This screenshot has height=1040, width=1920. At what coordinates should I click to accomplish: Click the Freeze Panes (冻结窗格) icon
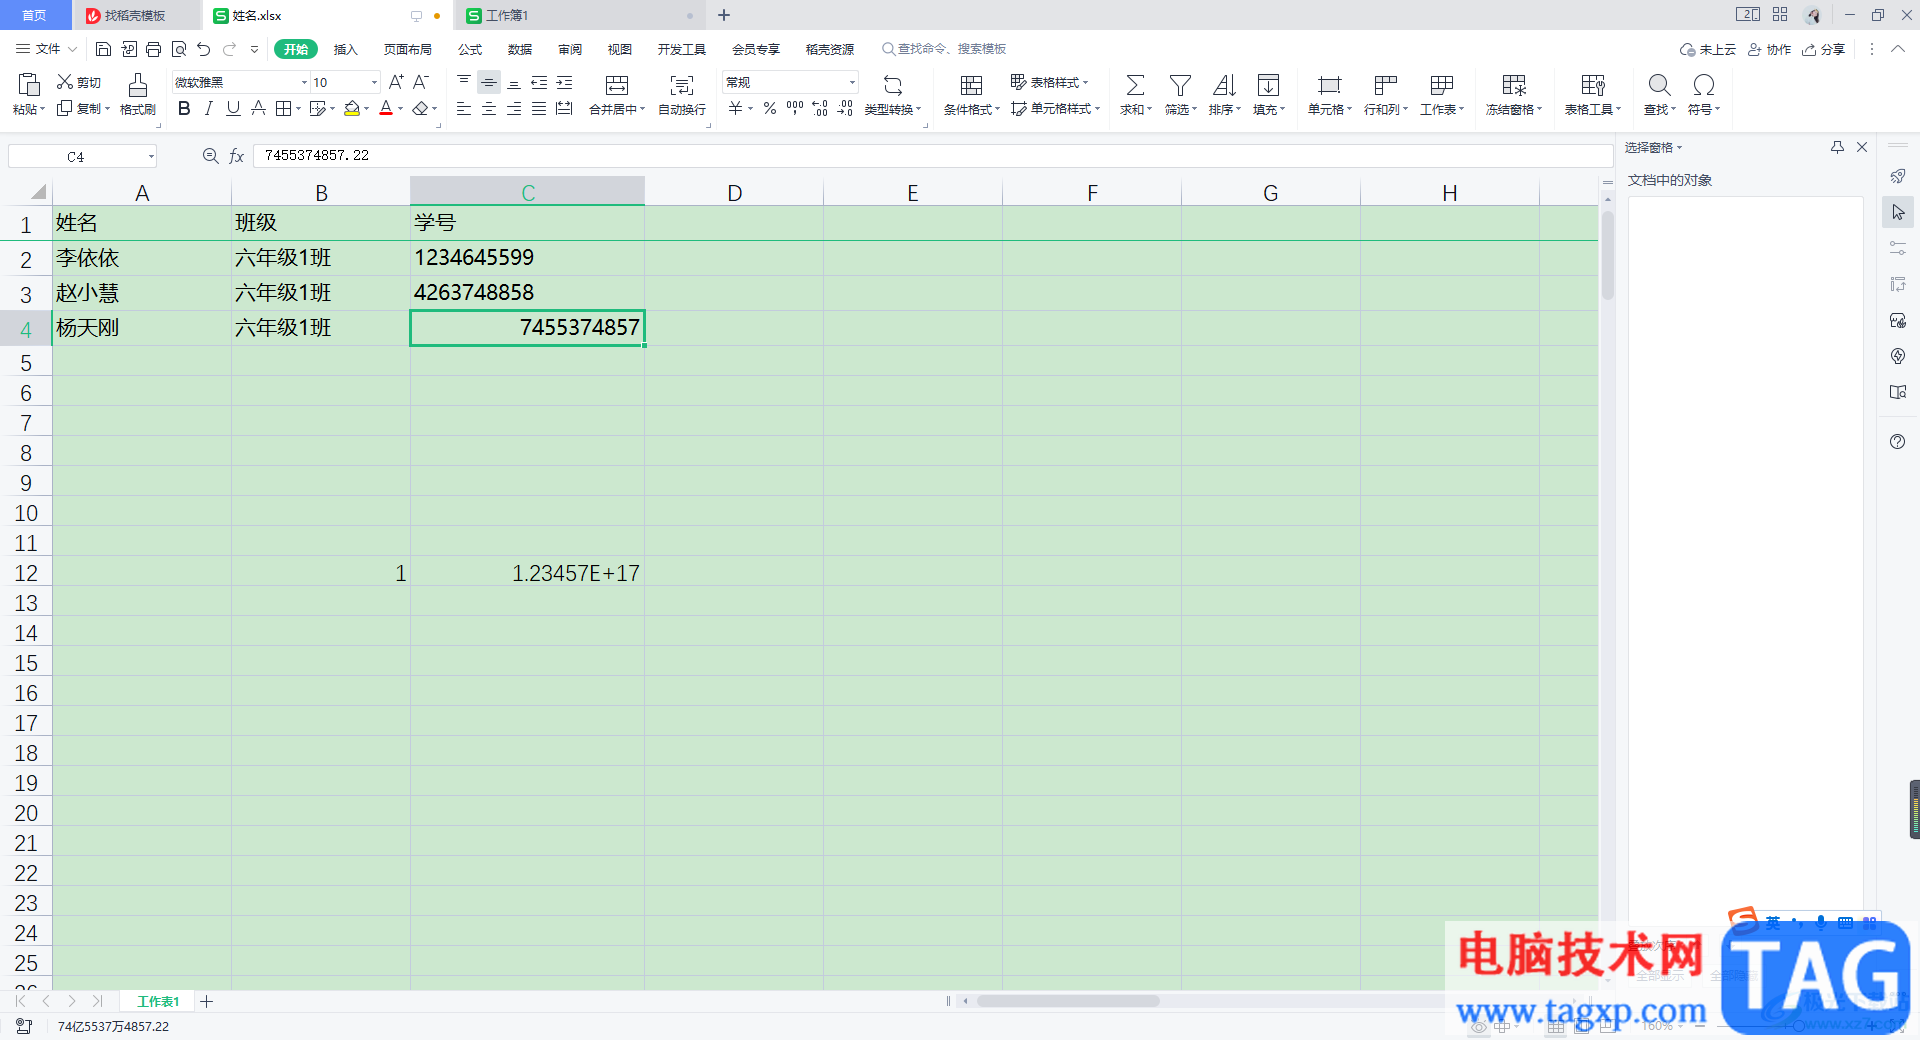click(1514, 85)
